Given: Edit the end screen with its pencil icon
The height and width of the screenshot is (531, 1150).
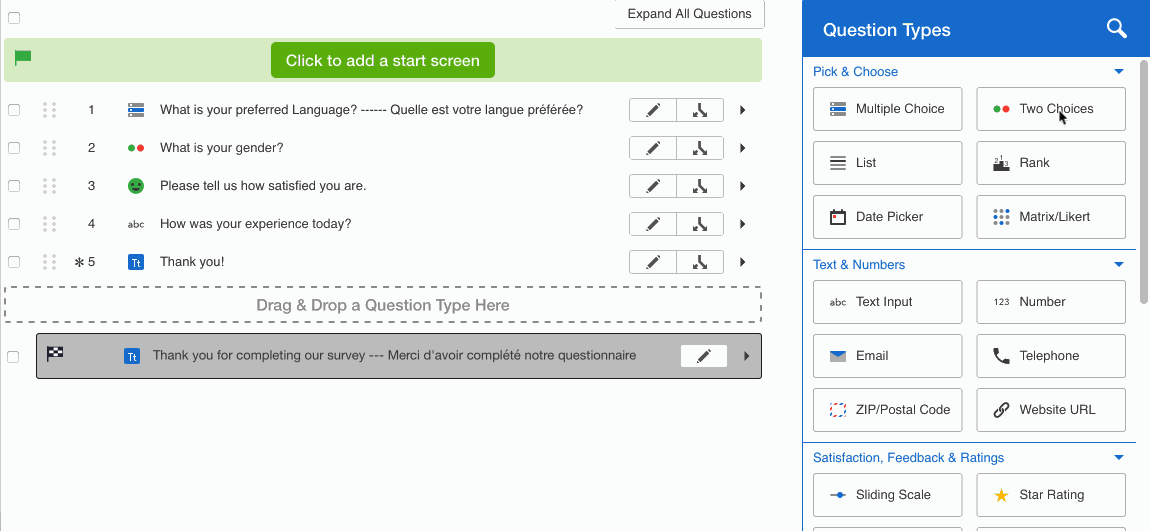Looking at the screenshot, I should click(x=704, y=356).
